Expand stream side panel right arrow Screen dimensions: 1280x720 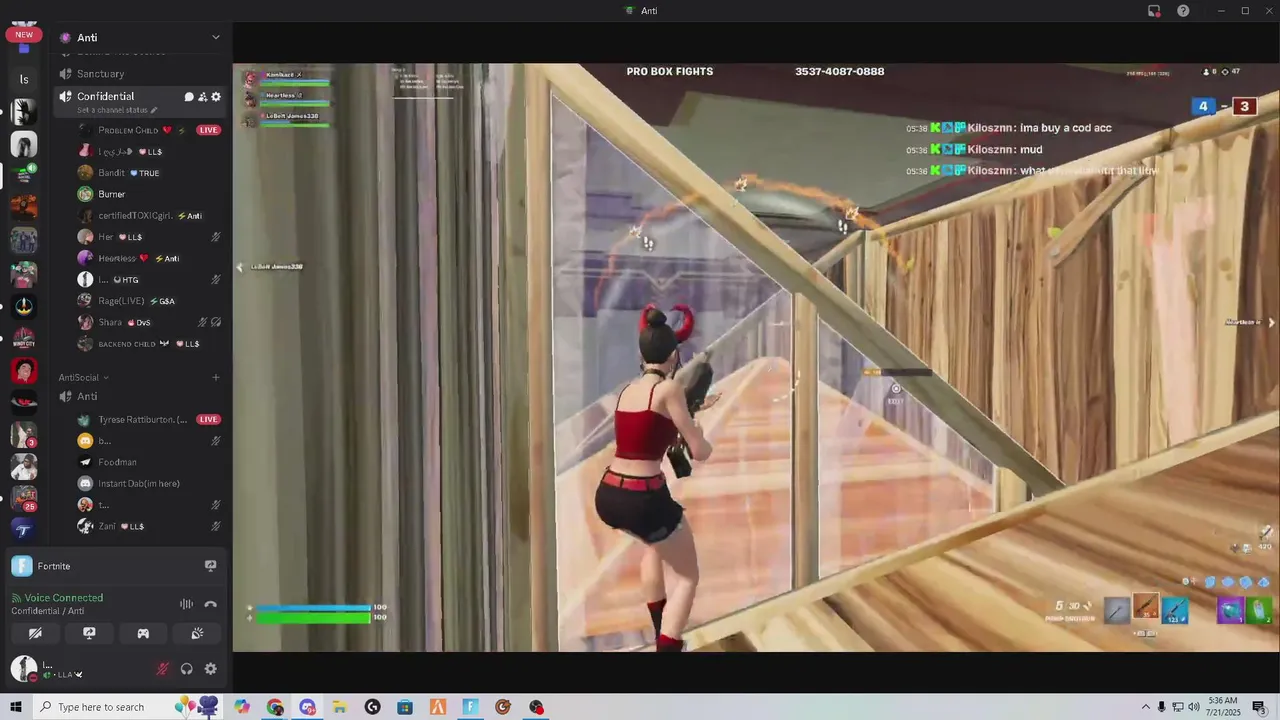click(x=1271, y=322)
